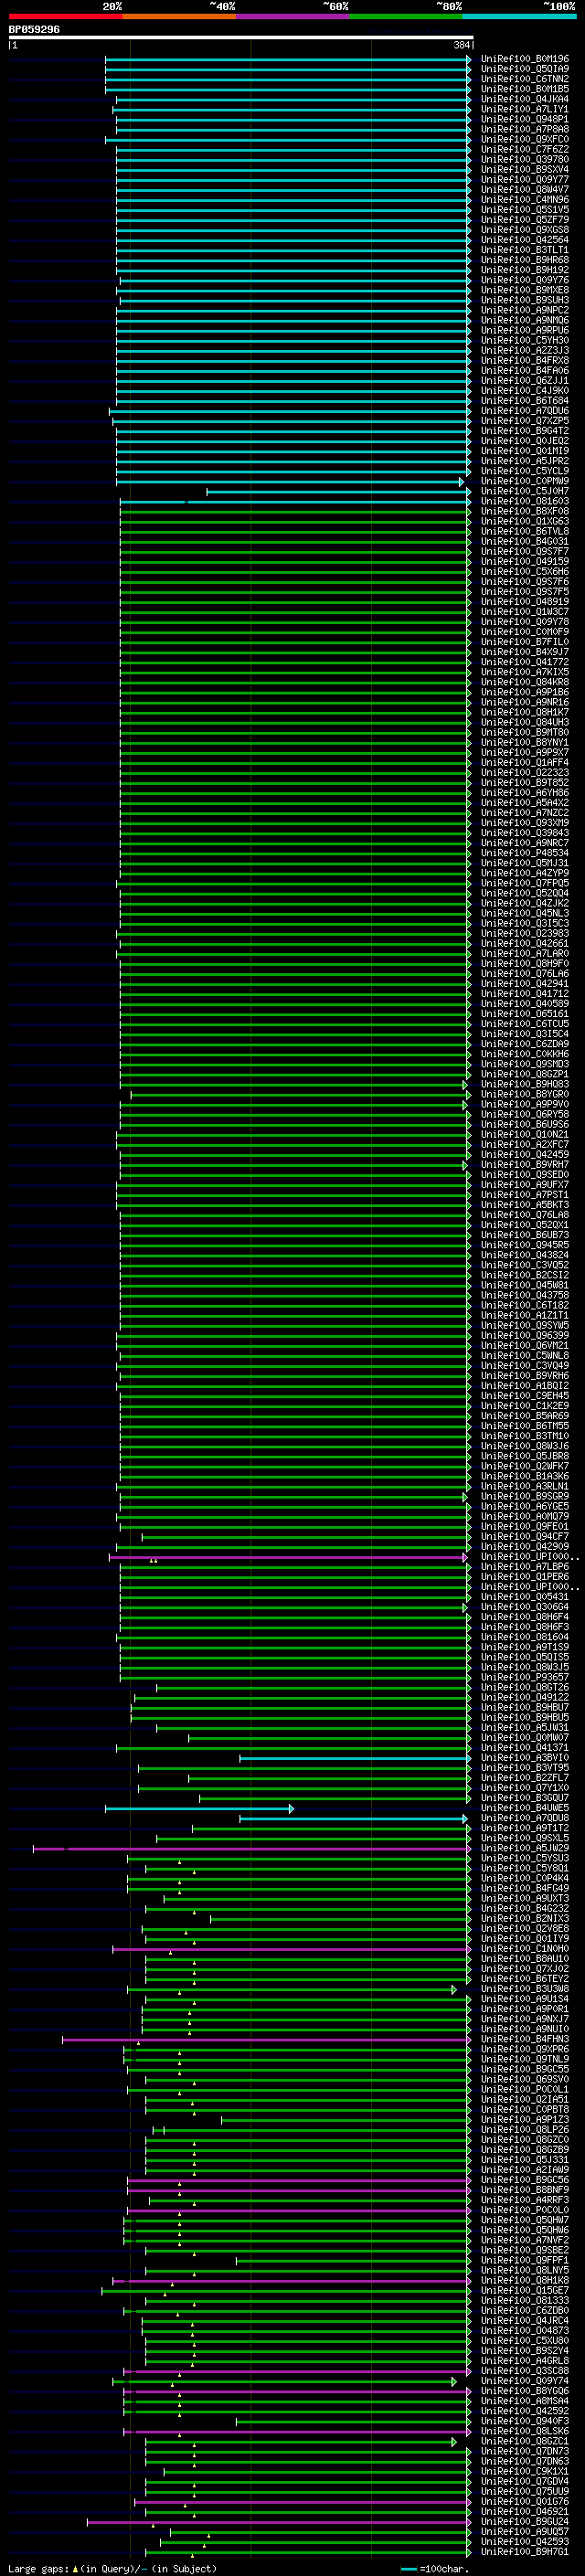Click hit label UniRef100_Q5QIA9
This screenshot has height=2576, width=585.
tap(525, 69)
